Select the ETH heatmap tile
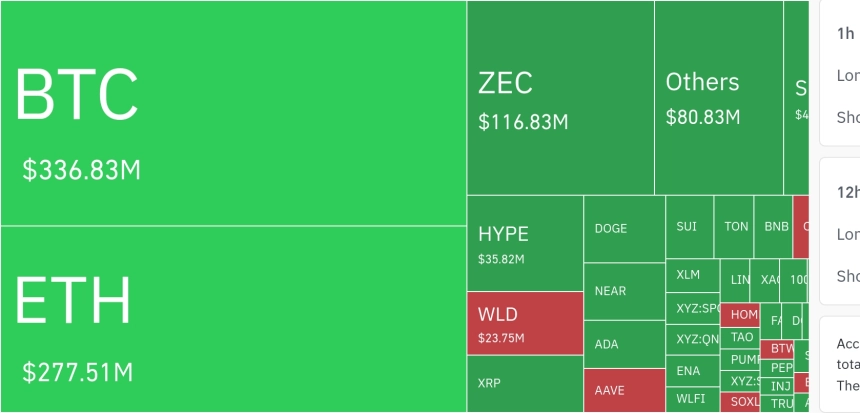Viewport: 860px width, 413px height. point(233,319)
